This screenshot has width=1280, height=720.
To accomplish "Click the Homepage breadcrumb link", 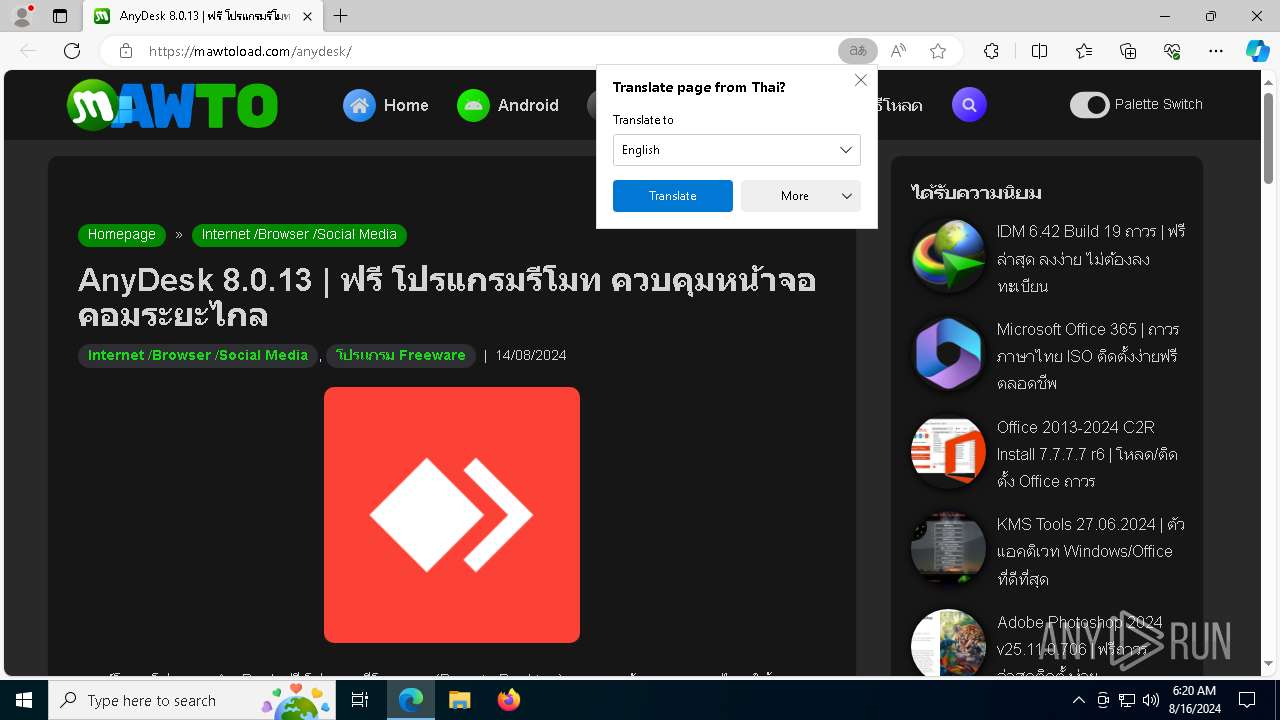I will (x=122, y=235).
